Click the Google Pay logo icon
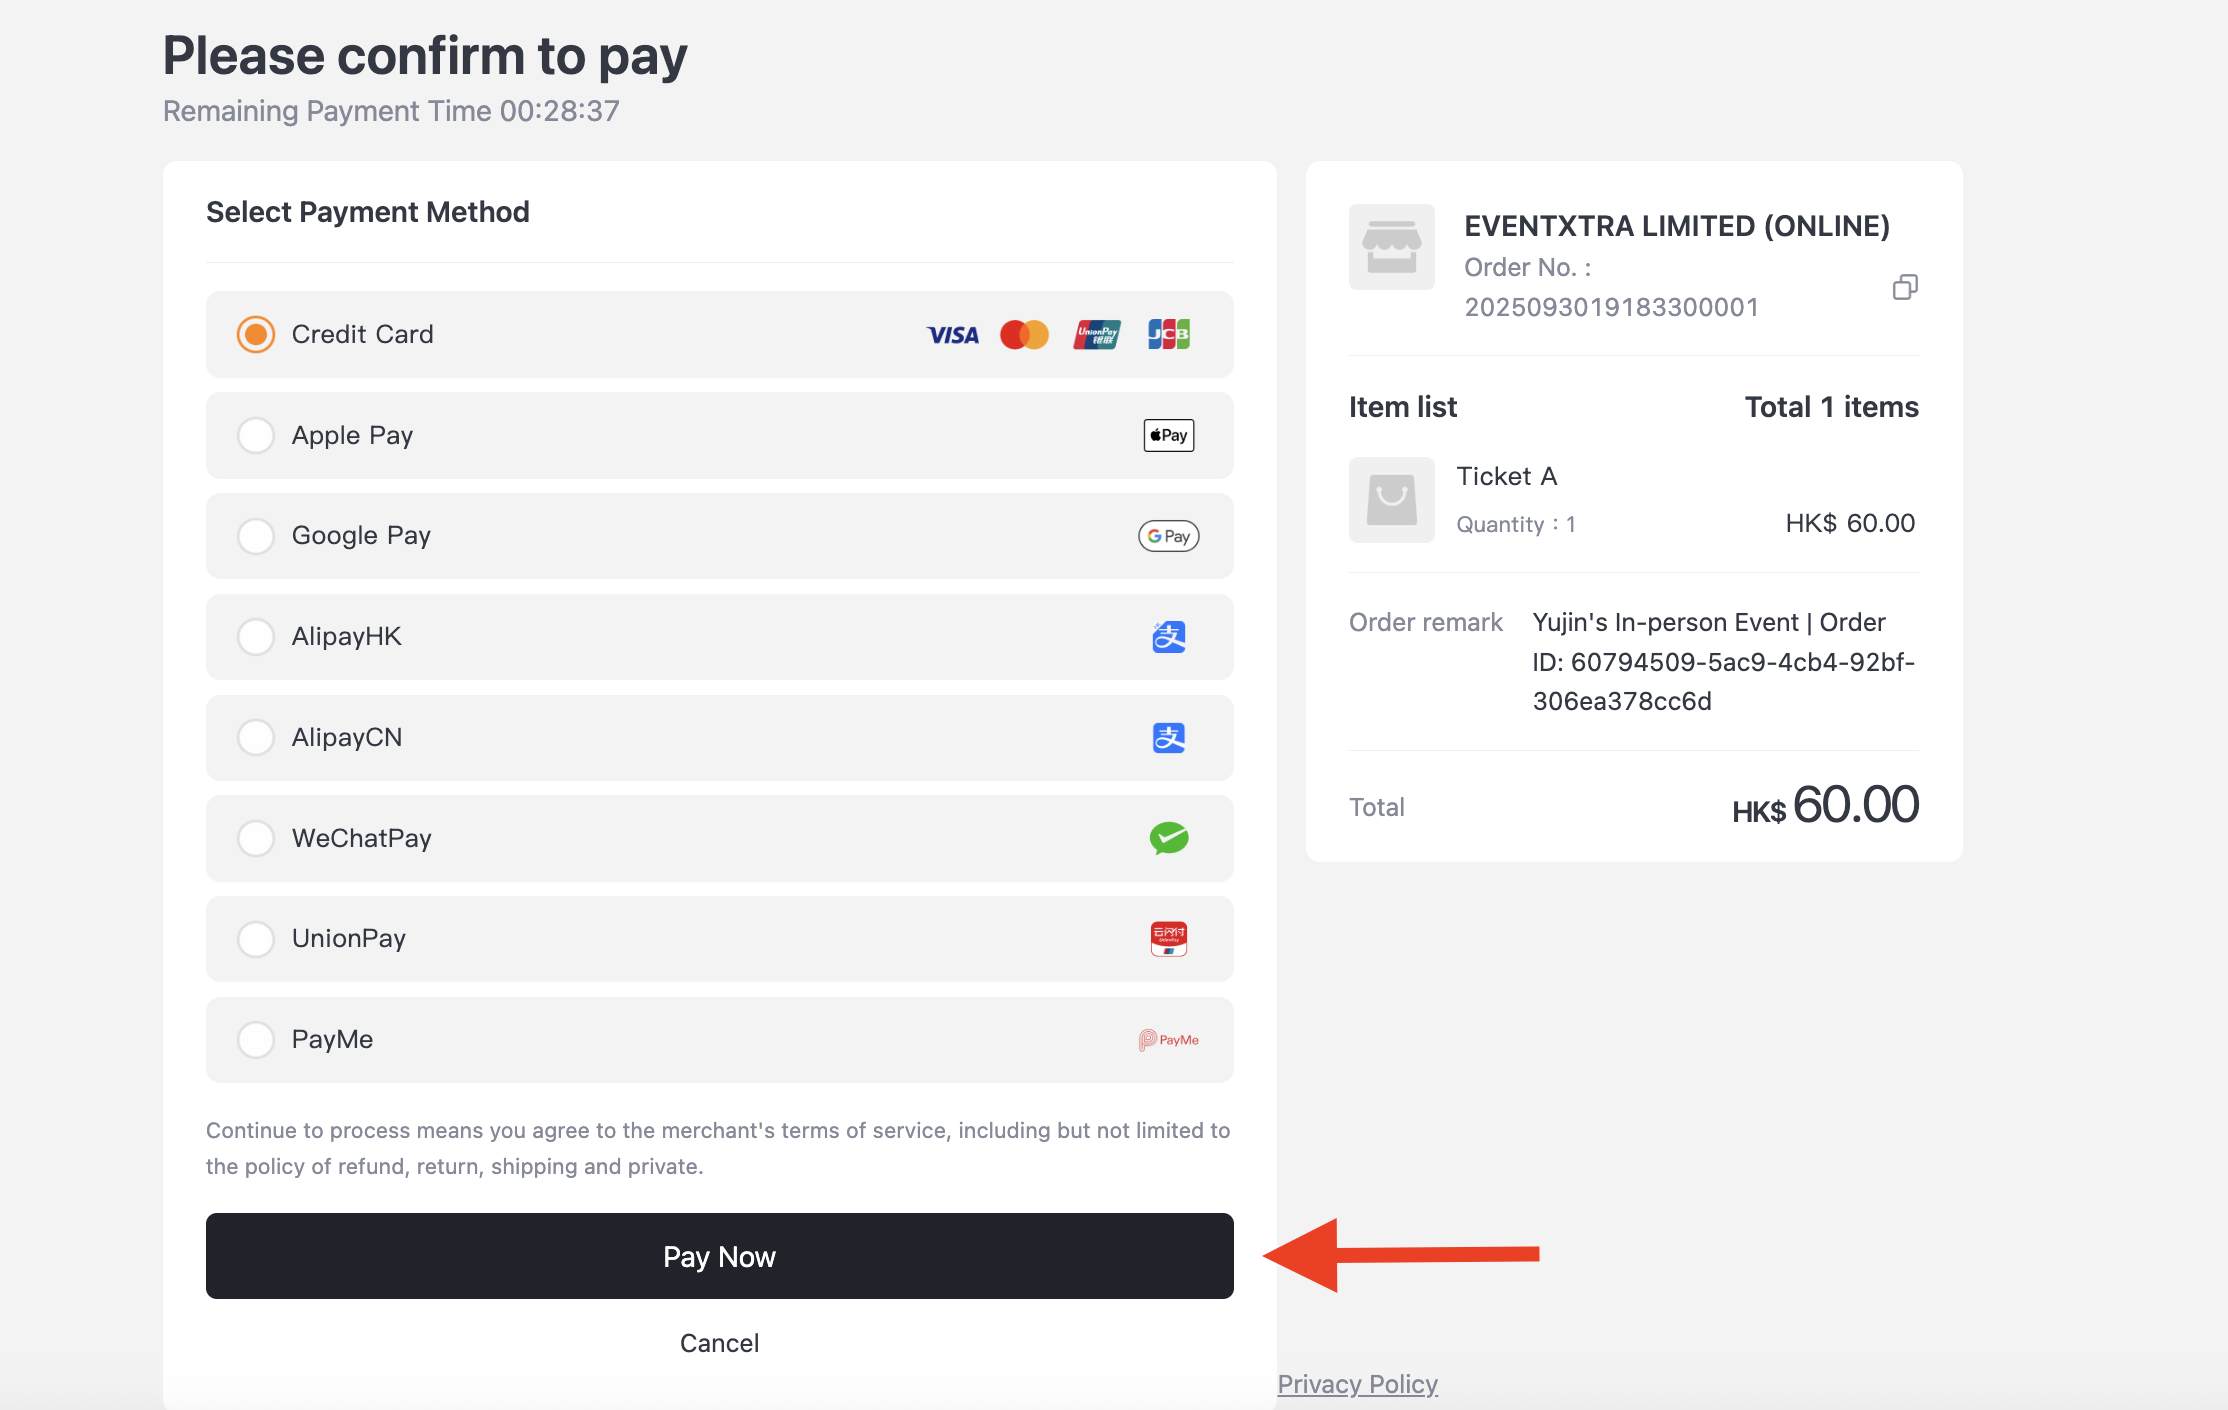The image size is (2228, 1410). click(1168, 536)
